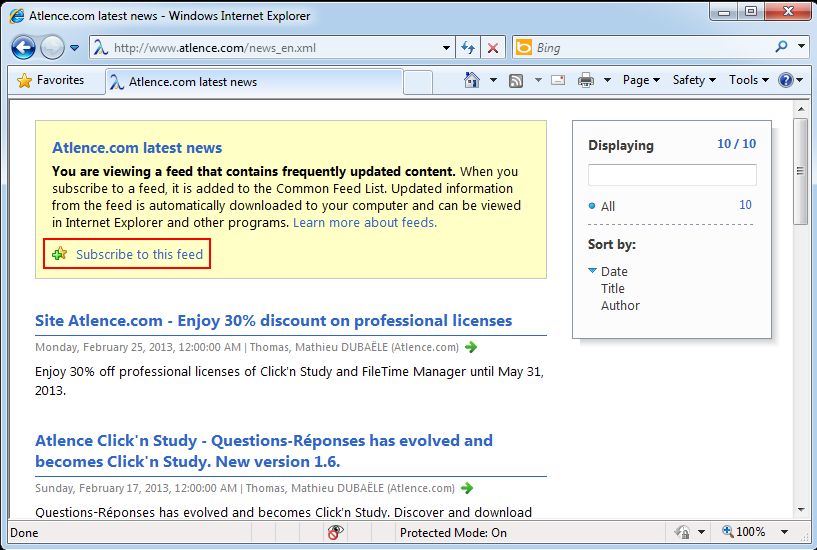Click the scrollbar down arrow
817x550 pixels.
coord(801,510)
